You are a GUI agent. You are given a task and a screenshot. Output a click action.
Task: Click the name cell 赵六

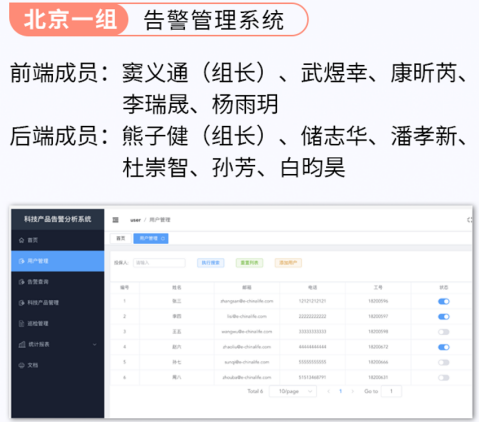pyautogui.click(x=177, y=347)
